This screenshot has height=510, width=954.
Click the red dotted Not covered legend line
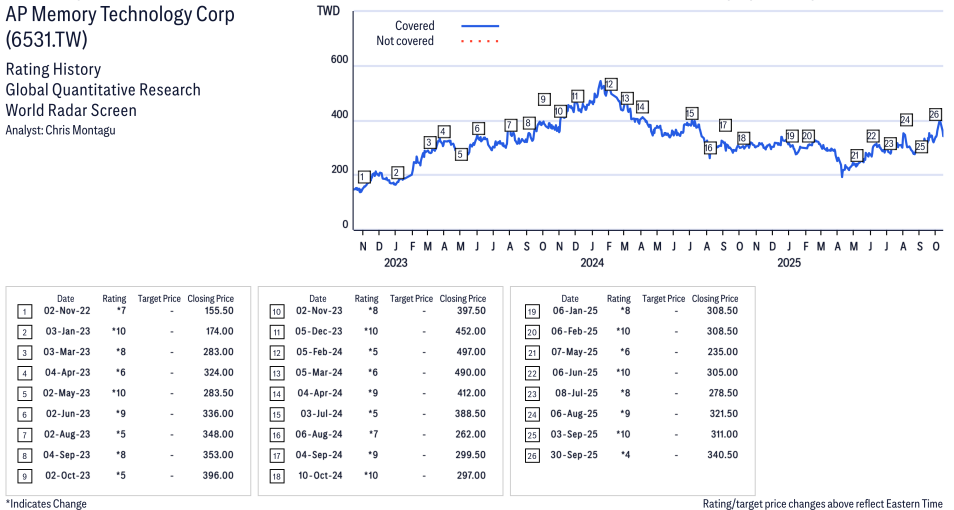480,41
